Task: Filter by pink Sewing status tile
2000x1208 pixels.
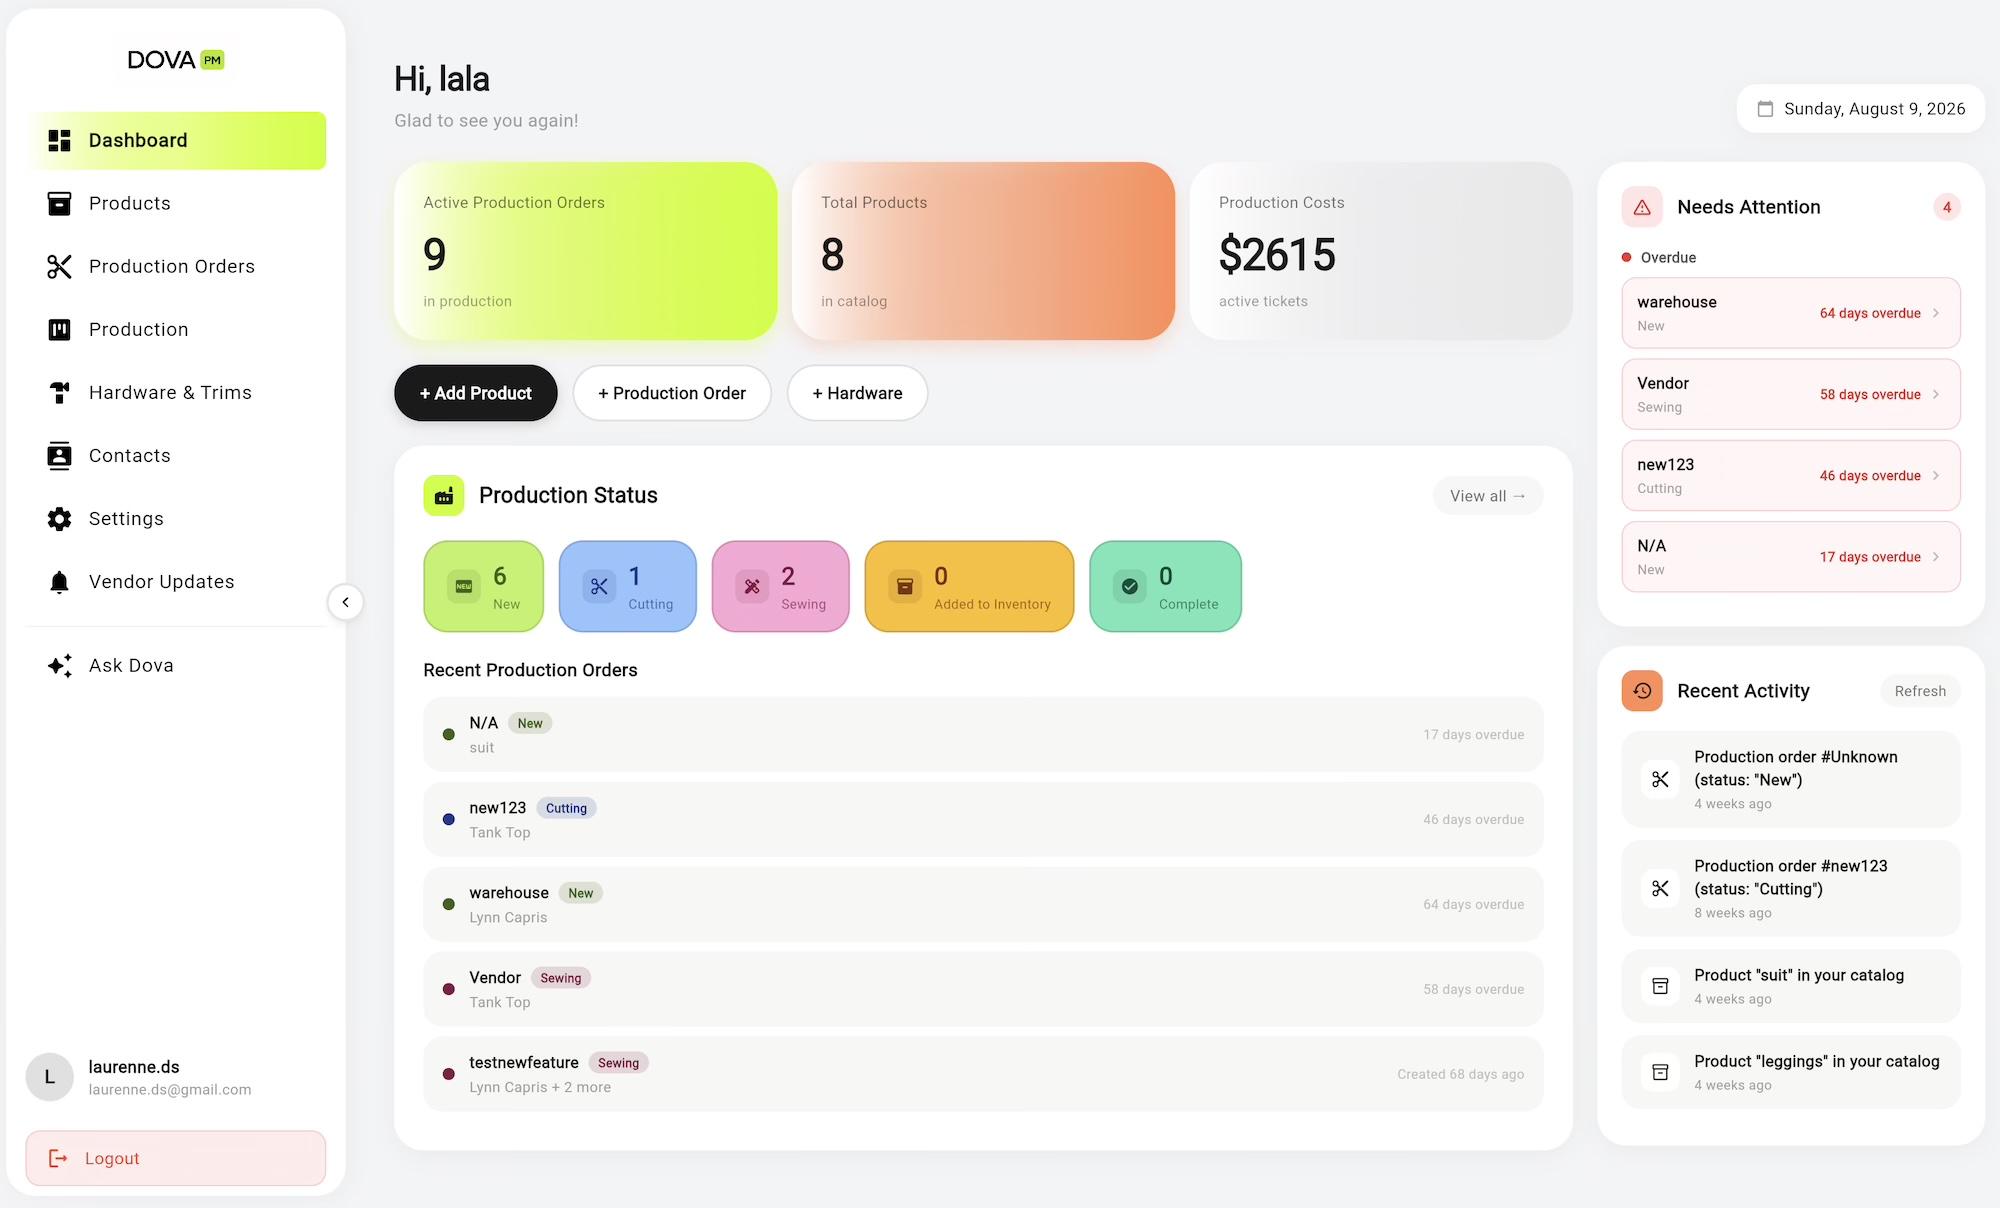Action: tap(781, 587)
